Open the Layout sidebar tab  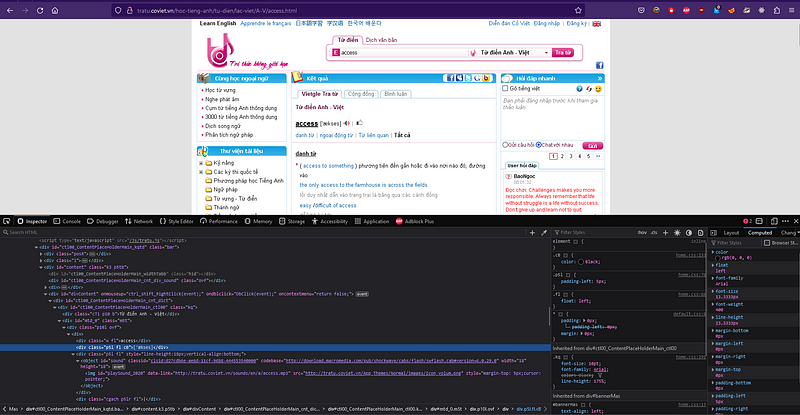tap(731, 233)
